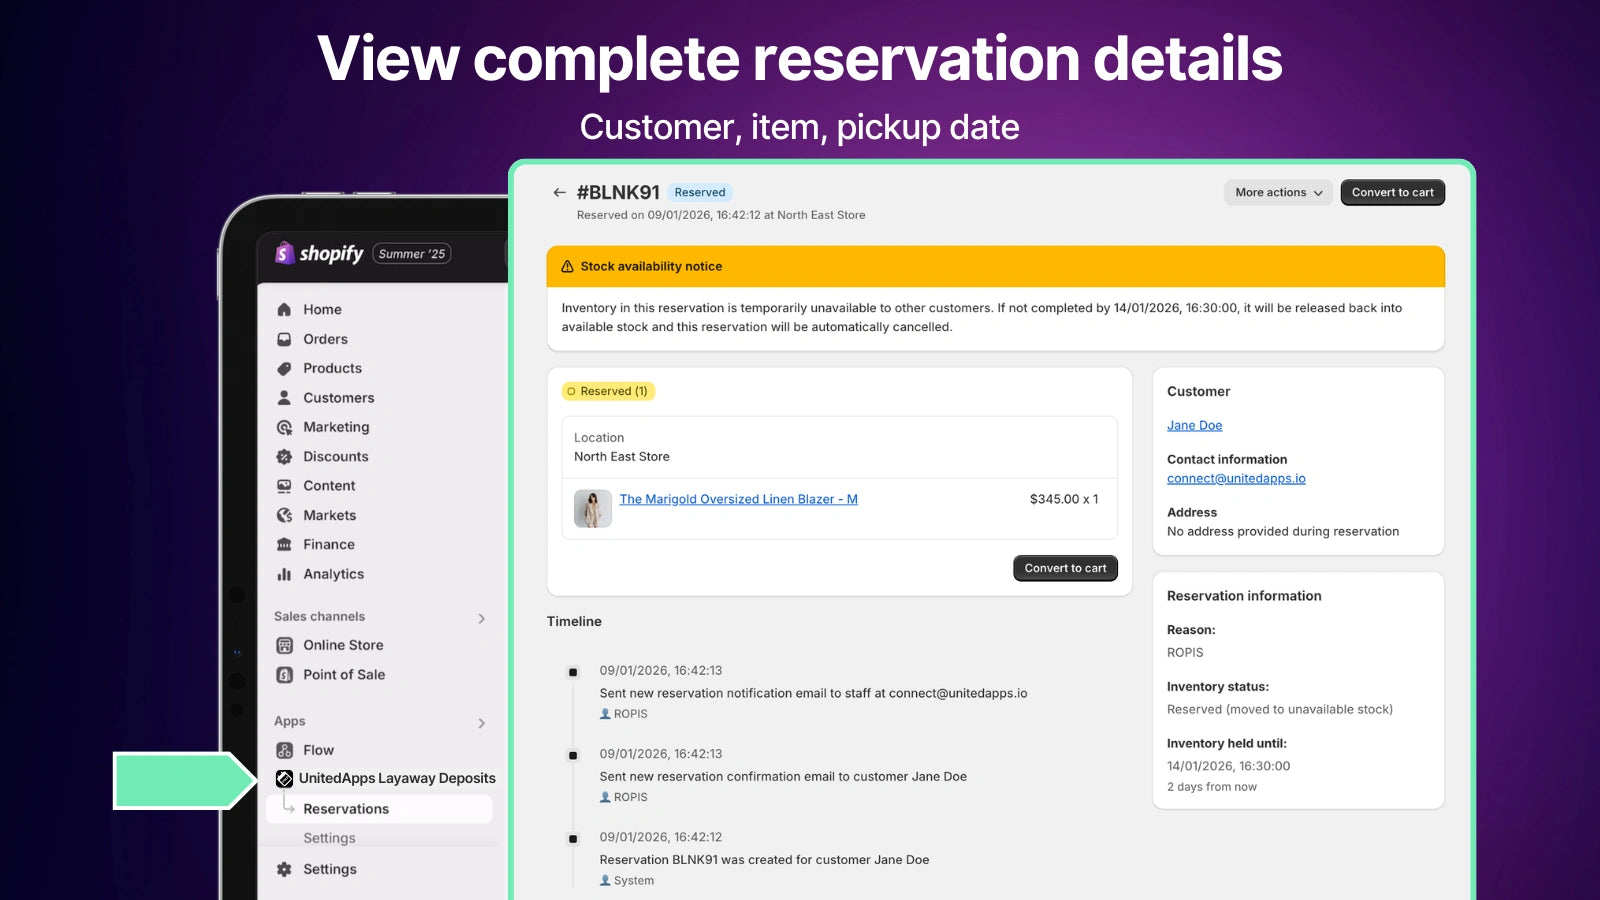
Task: Open Orders via its inbox icon
Action: click(284, 339)
